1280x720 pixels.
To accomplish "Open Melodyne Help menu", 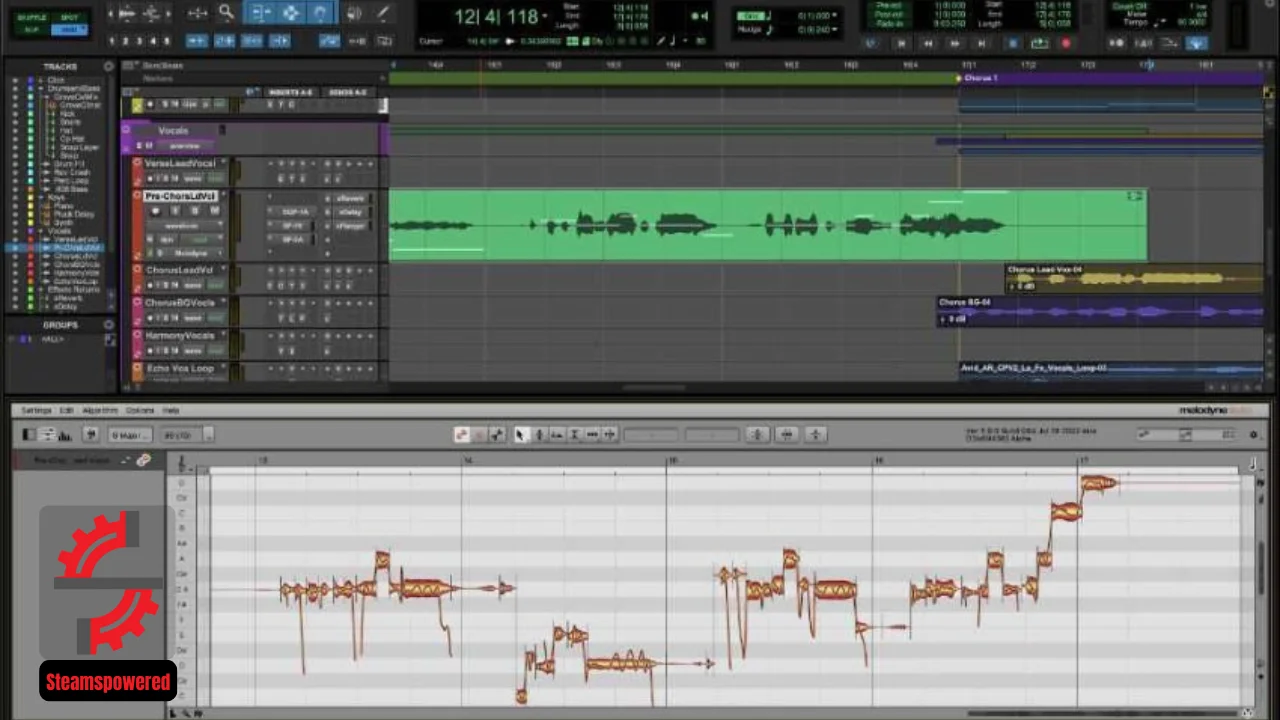I will coord(171,410).
